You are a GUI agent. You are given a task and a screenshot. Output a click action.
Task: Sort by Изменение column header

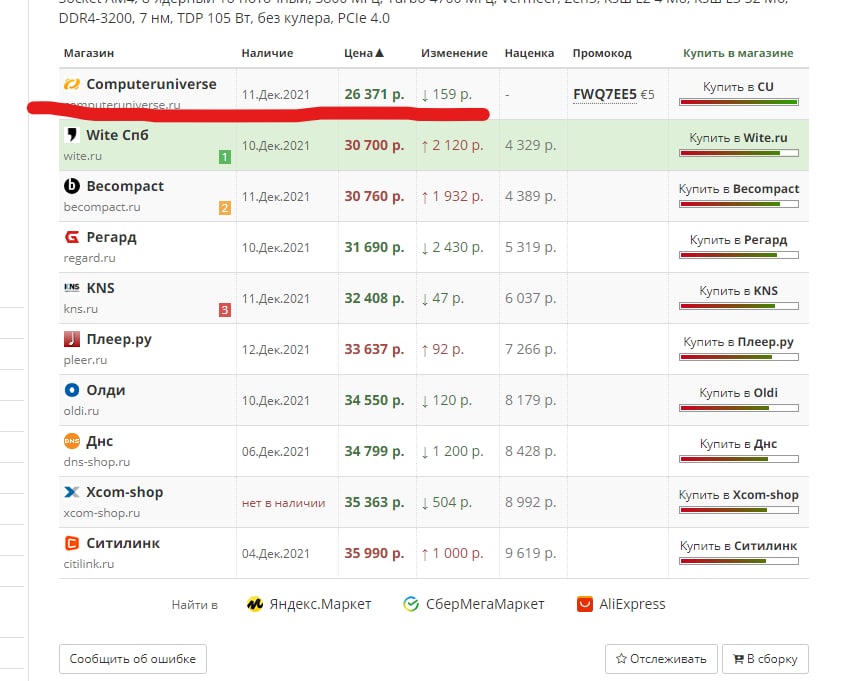[x=454, y=53]
